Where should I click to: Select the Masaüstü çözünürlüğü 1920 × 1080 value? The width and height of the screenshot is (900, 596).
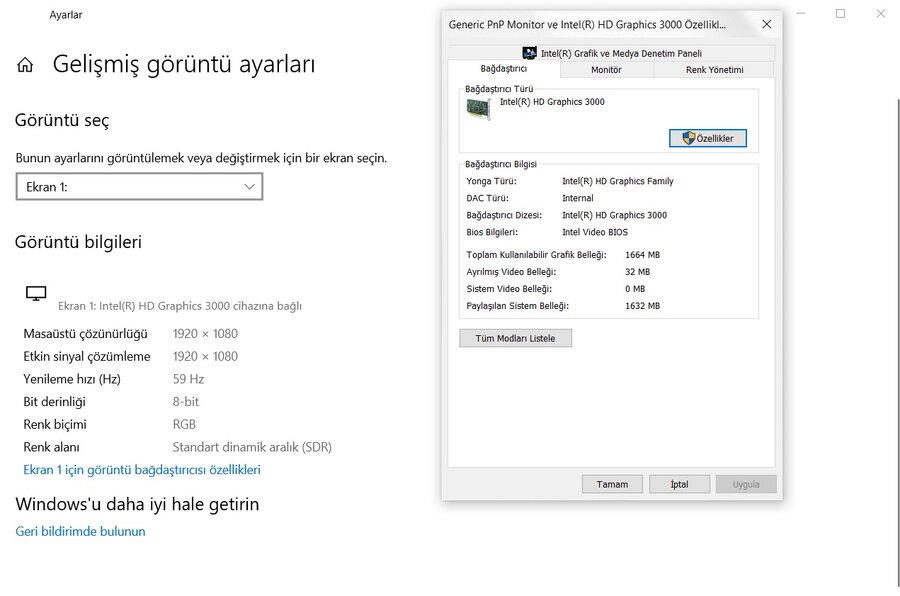tap(205, 334)
